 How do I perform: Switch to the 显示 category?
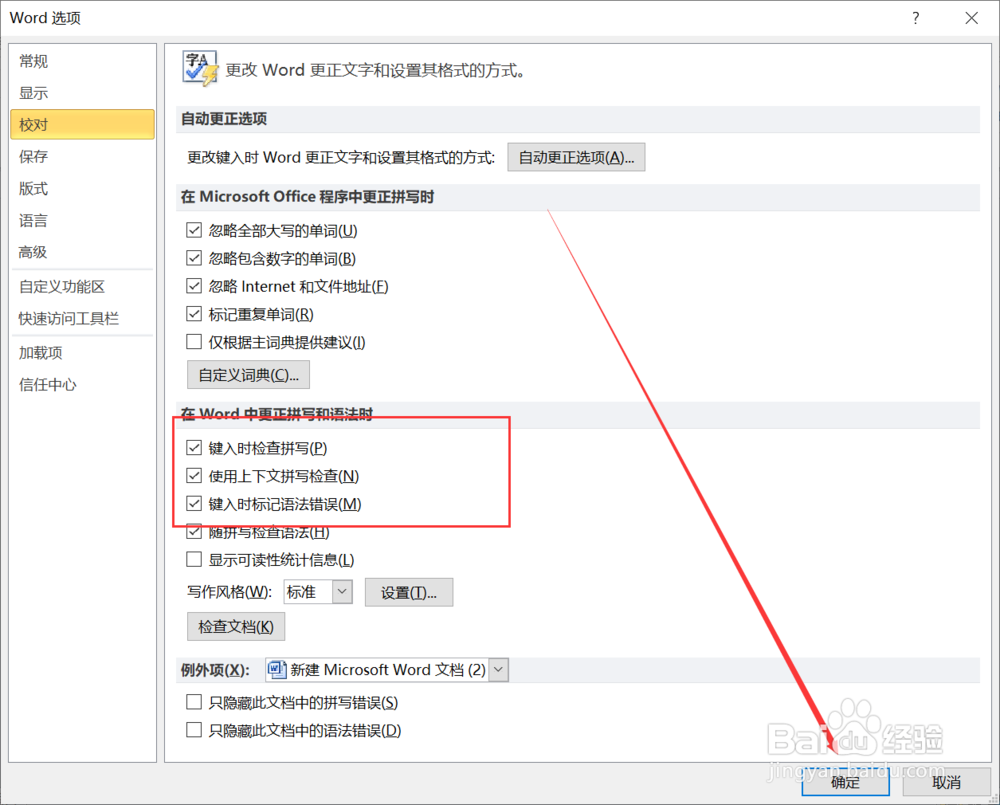[x=82, y=93]
